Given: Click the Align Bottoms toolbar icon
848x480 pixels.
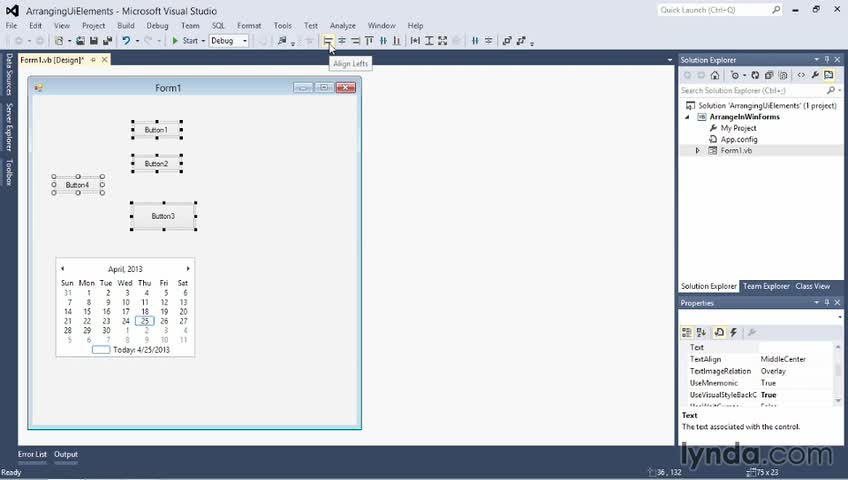Looking at the screenshot, I should tap(396, 41).
